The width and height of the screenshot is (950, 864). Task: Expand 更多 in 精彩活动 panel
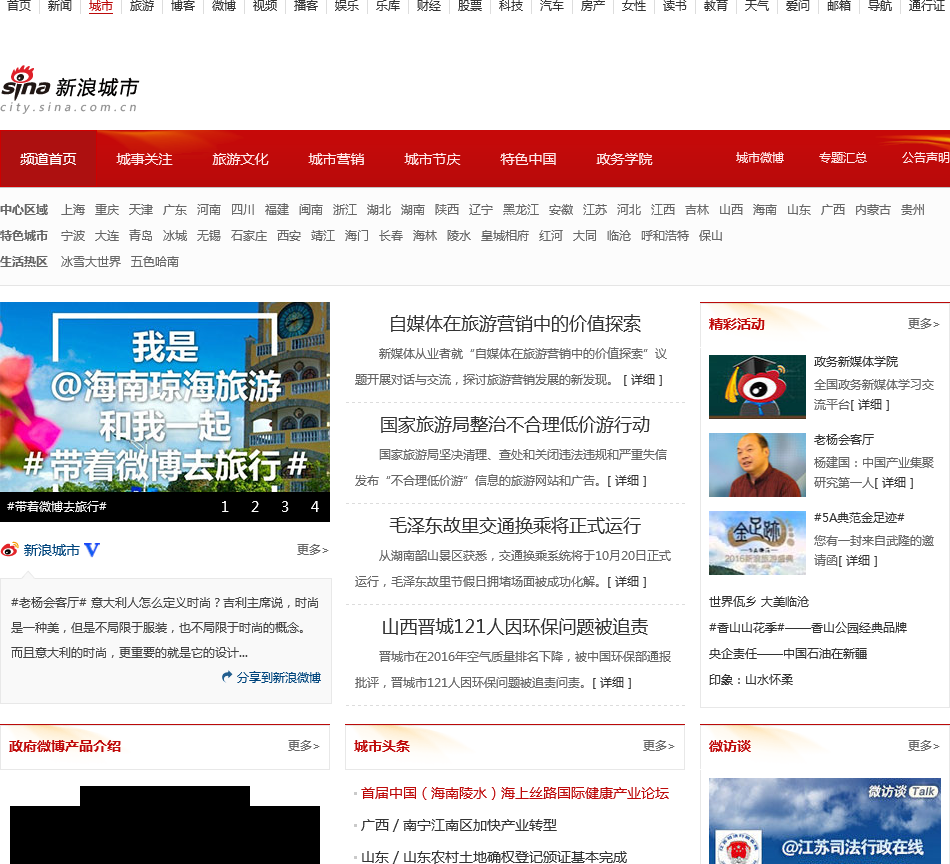[x=923, y=324]
